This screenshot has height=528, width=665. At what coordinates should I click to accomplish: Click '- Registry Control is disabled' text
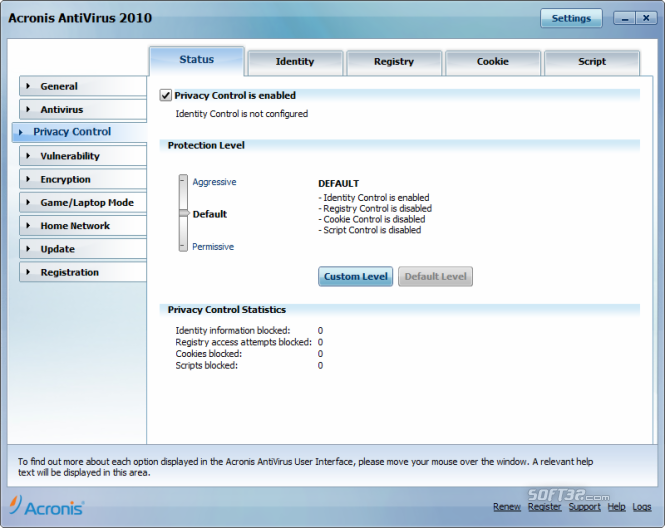375,209
